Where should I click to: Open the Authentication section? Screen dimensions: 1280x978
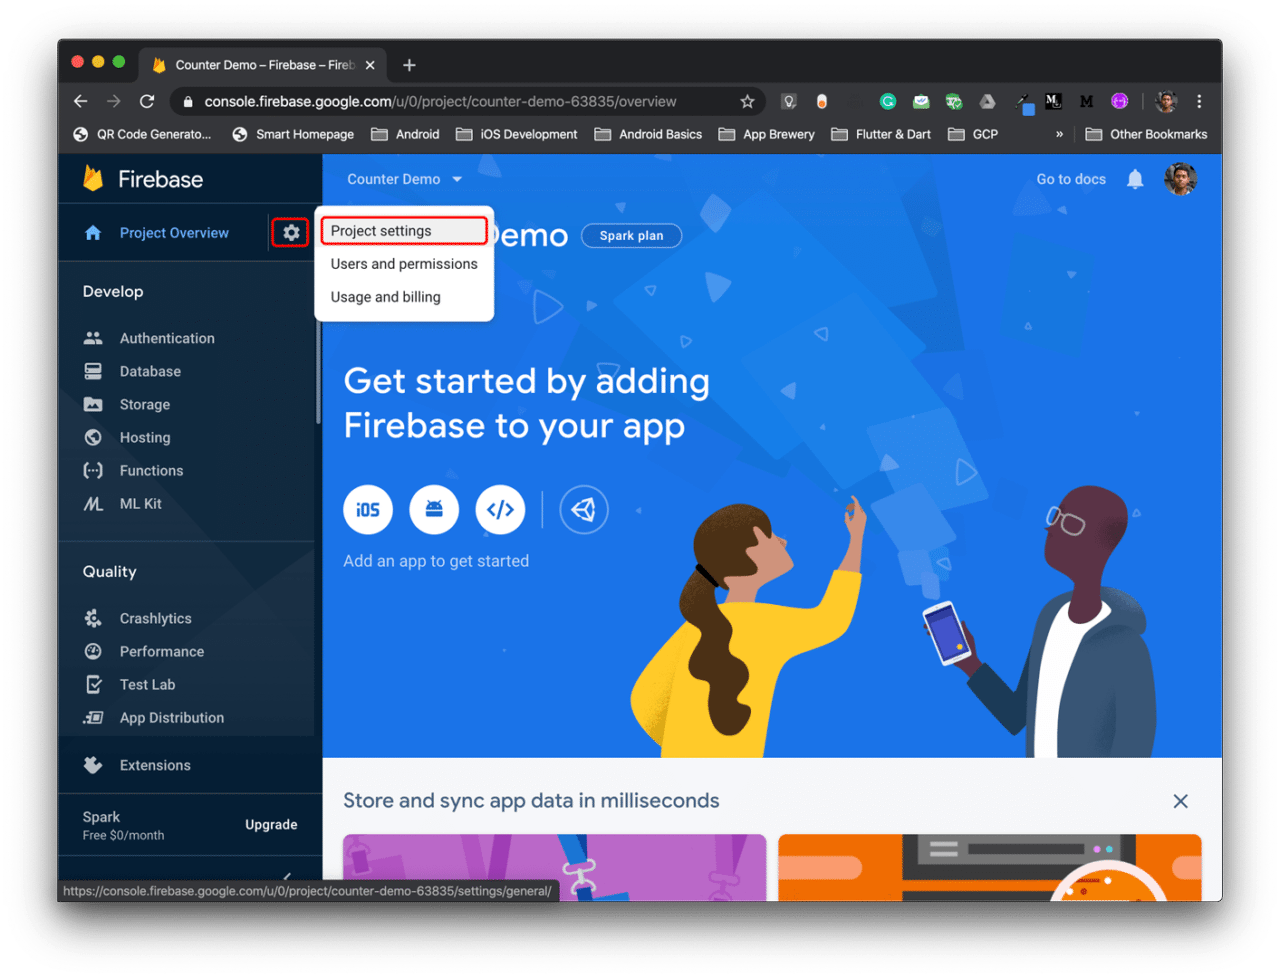click(x=167, y=338)
